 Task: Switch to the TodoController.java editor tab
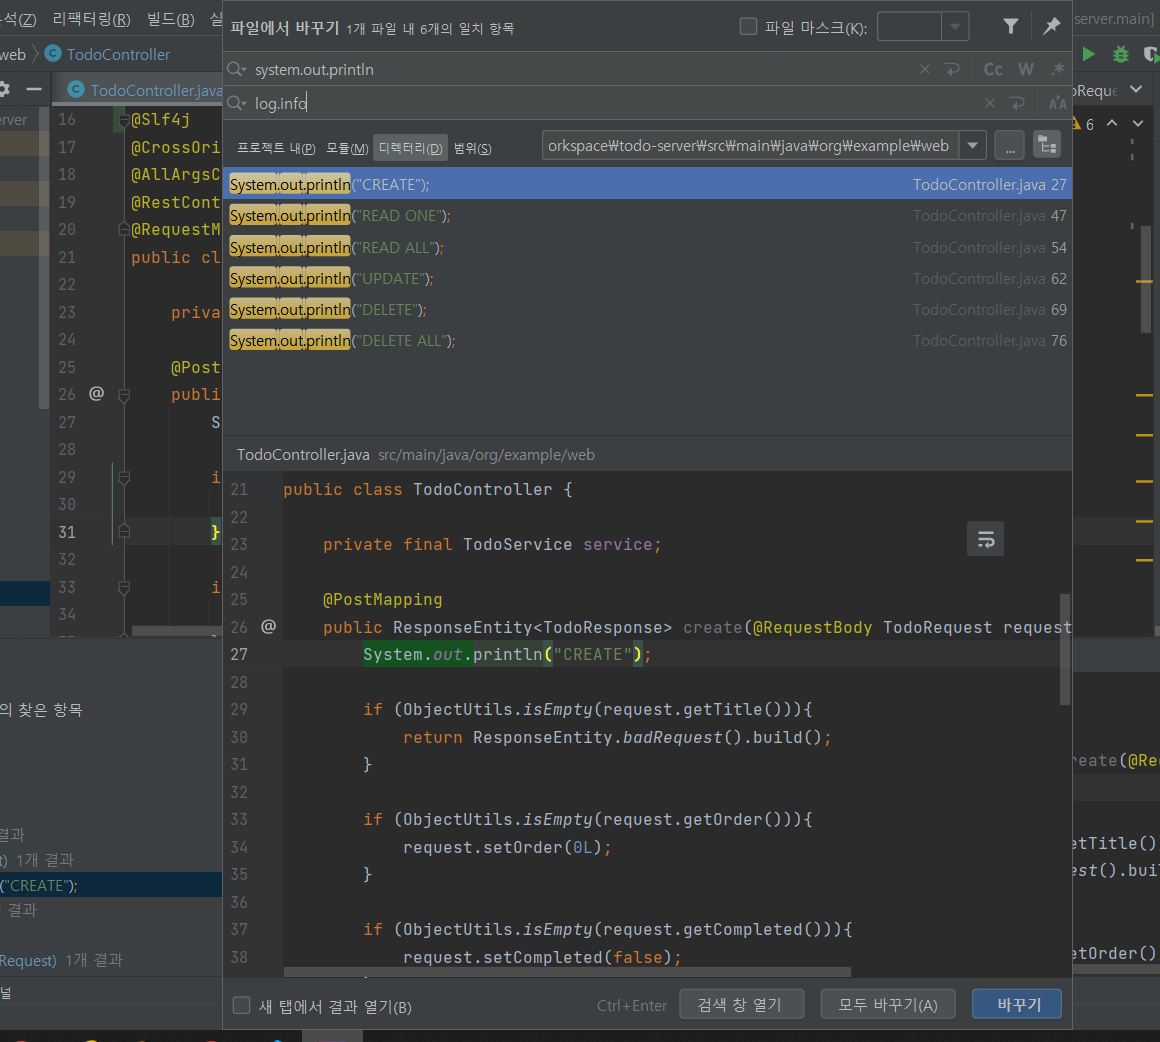tap(144, 90)
